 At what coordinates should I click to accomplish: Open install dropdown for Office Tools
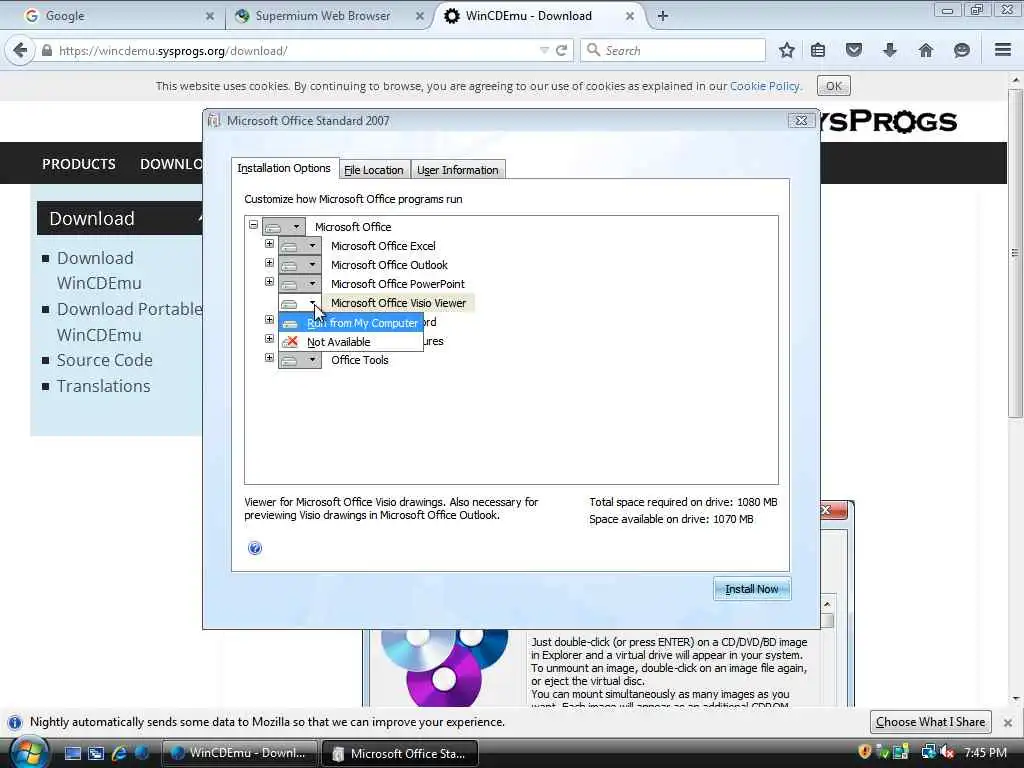pyautogui.click(x=300, y=360)
